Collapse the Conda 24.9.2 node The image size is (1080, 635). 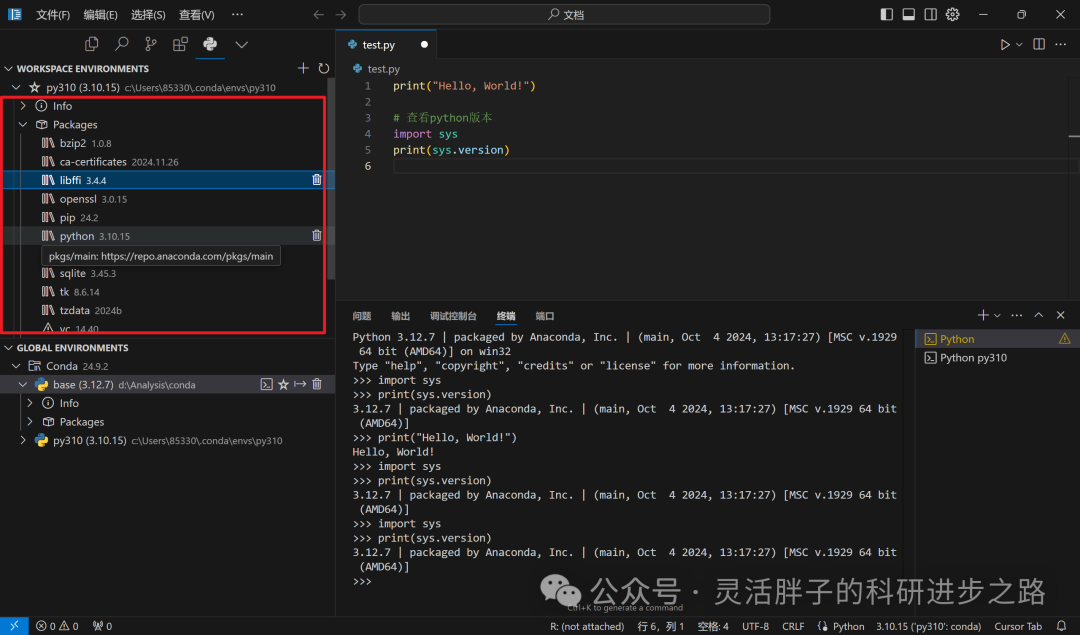[x=16, y=366]
